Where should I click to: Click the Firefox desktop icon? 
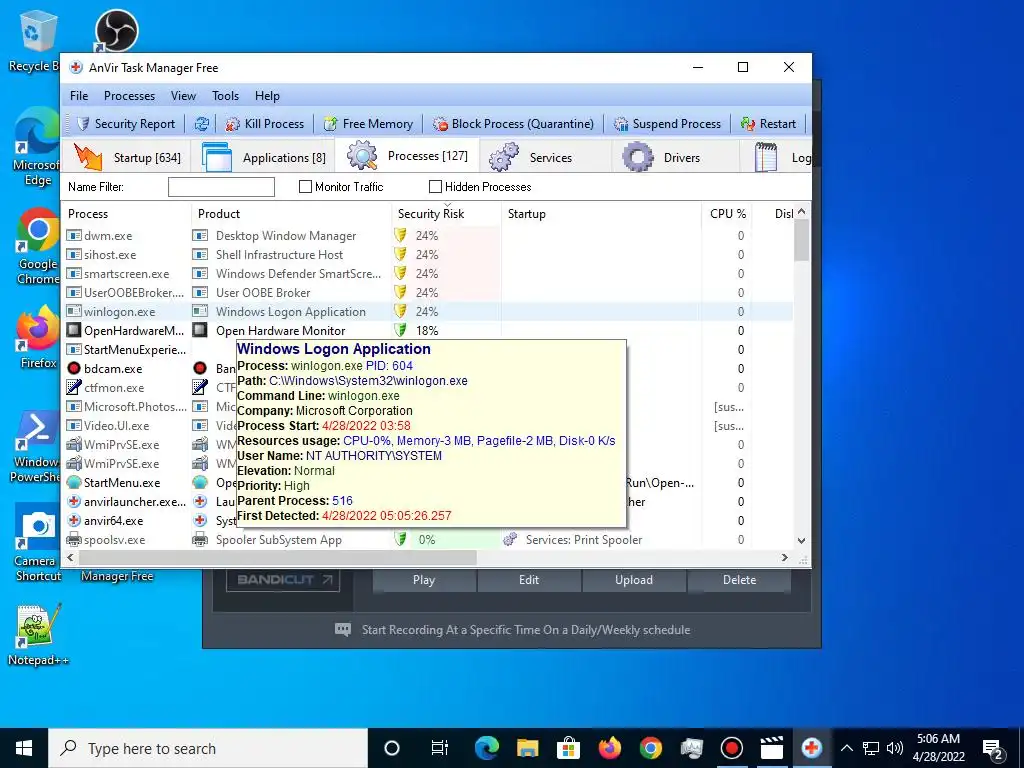click(x=38, y=338)
